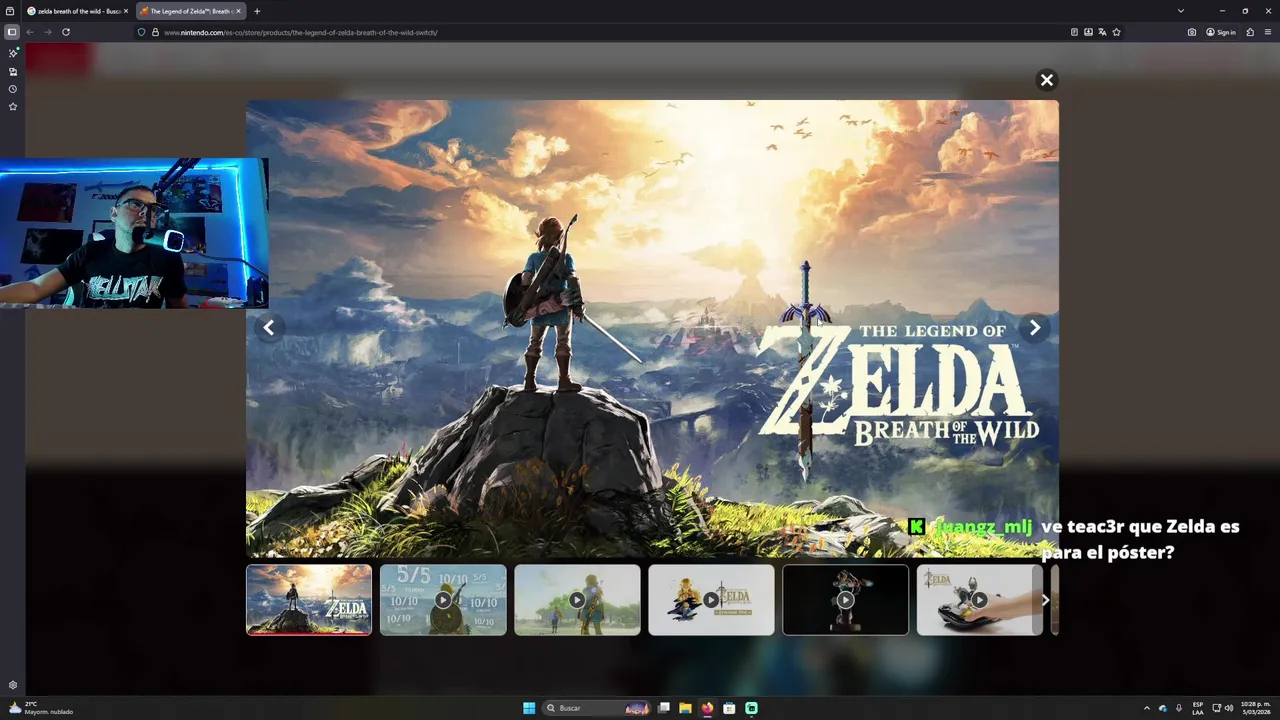
Task: Change ESP LAA keyboard language
Action: (1198, 708)
